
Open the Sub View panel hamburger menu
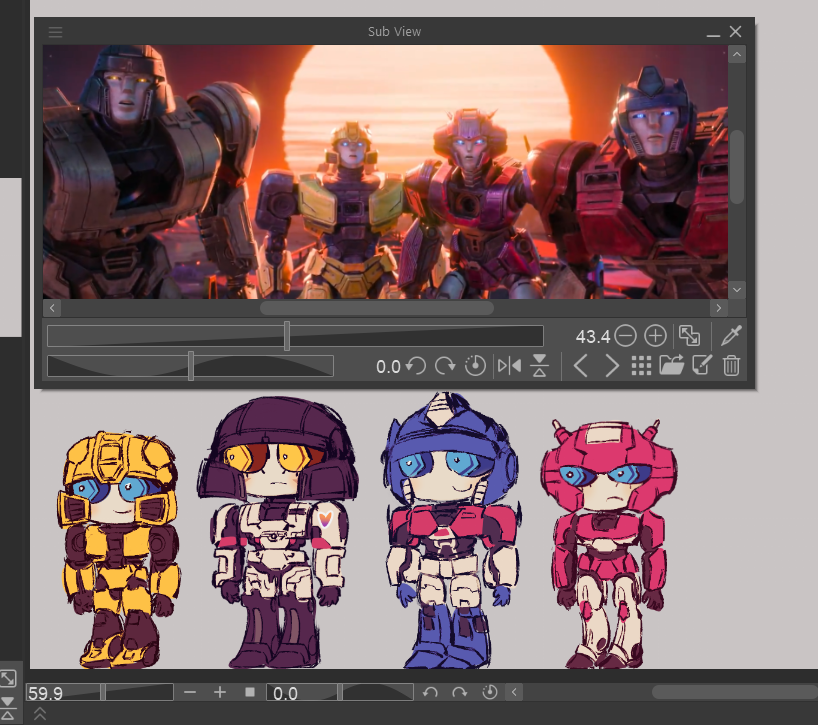pos(55,32)
